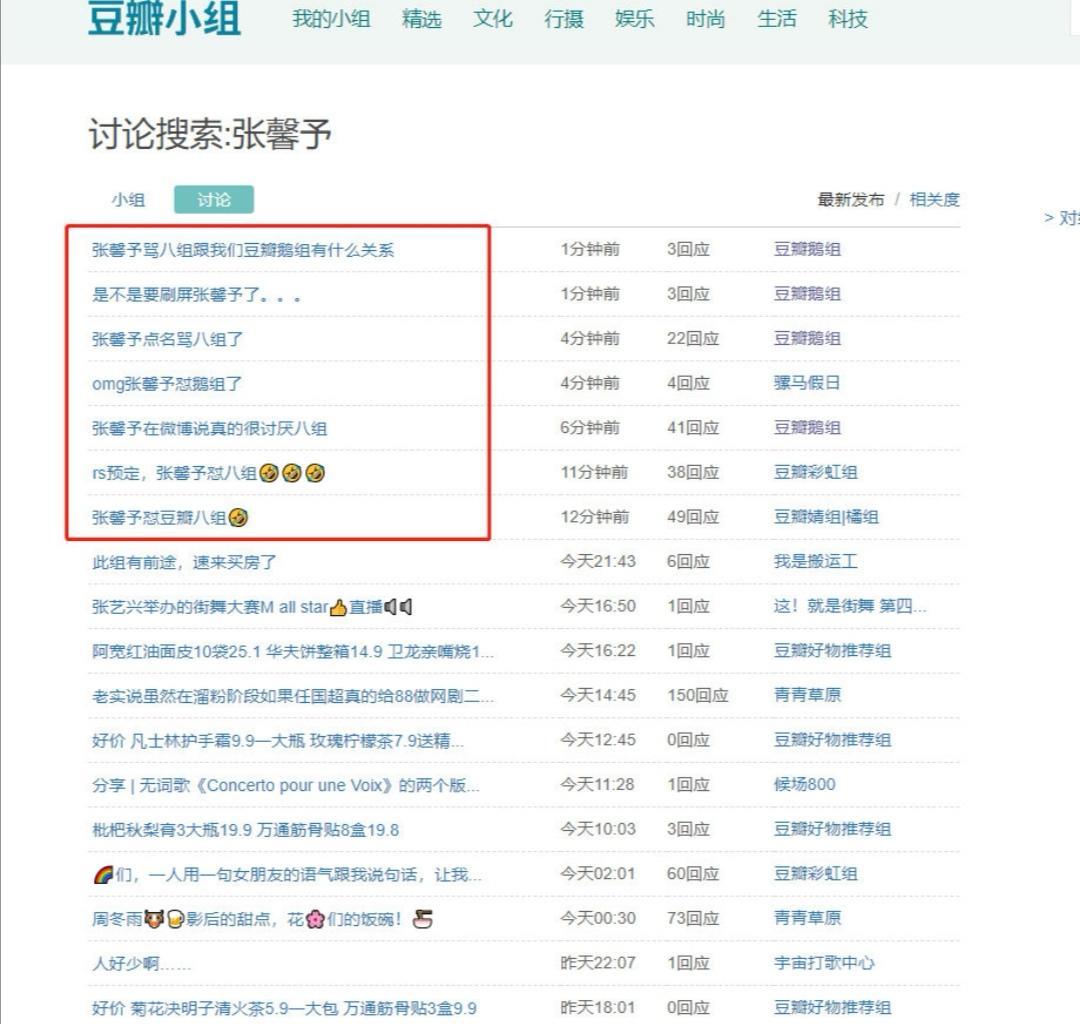Image resolution: width=1080 pixels, height=1024 pixels.
Task: Open post 张馨予骂八组跟我们豆瓣鹅组有什么关系
Action: 242,250
